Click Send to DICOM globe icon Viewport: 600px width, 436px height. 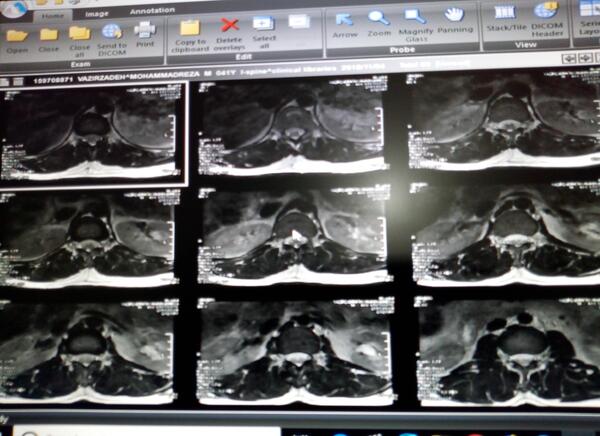coord(112,32)
